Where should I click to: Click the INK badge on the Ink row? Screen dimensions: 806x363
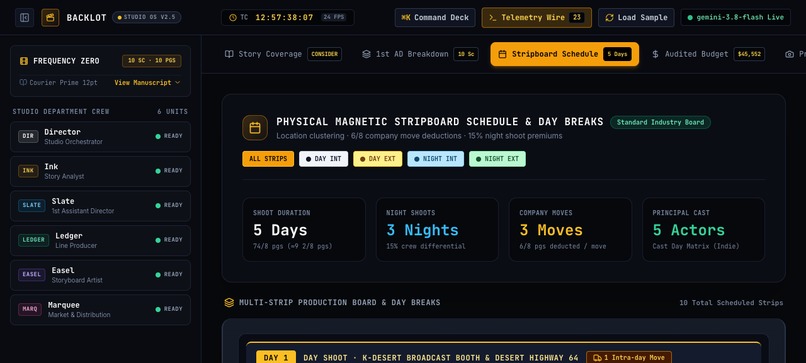[28, 171]
